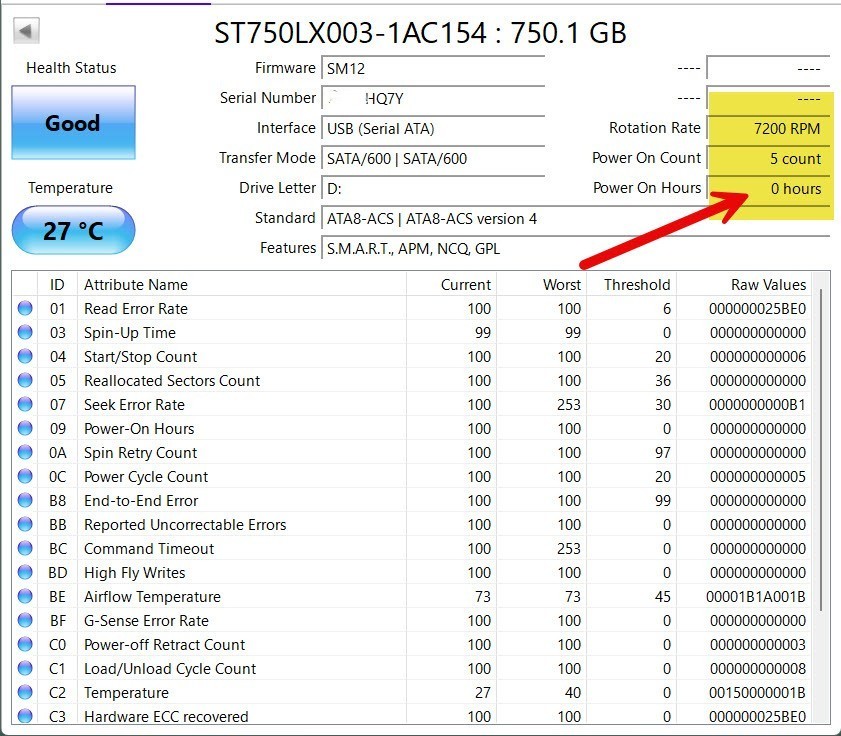Click the Raw Values column header
The width and height of the screenshot is (841, 736).
point(744,284)
